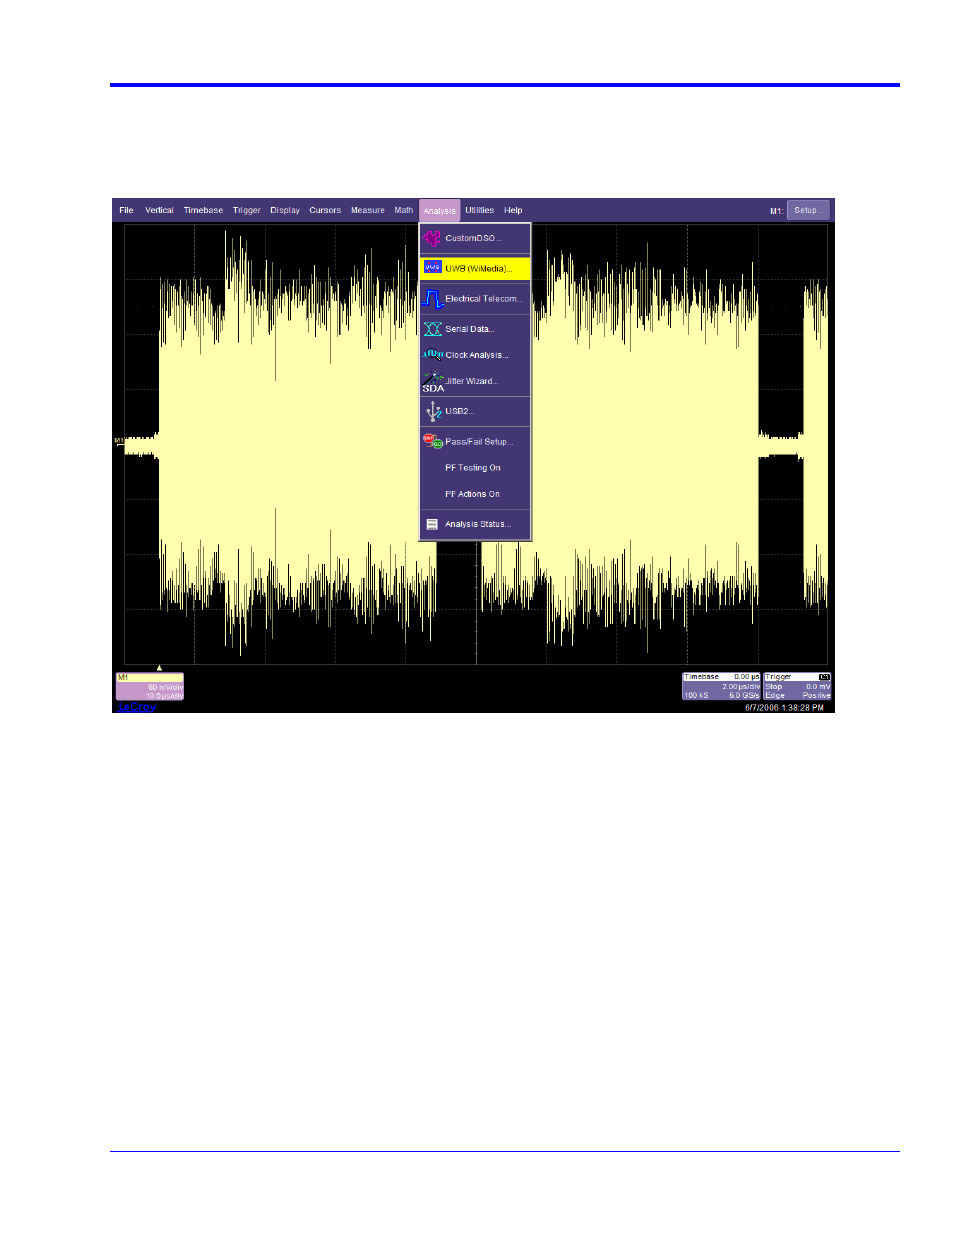This screenshot has width=954, height=1235.
Task: Click the date and time readout
Action: pos(784,707)
